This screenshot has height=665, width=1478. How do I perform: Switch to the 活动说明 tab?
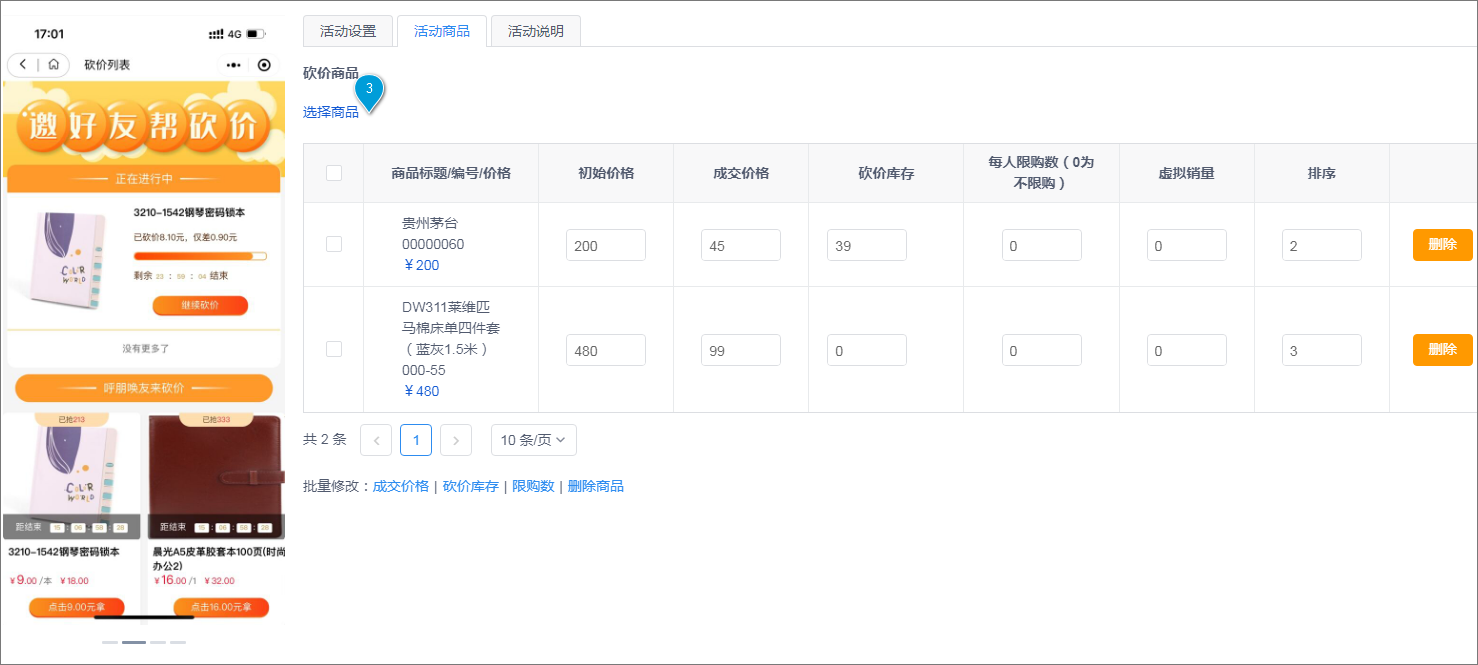pos(536,31)
